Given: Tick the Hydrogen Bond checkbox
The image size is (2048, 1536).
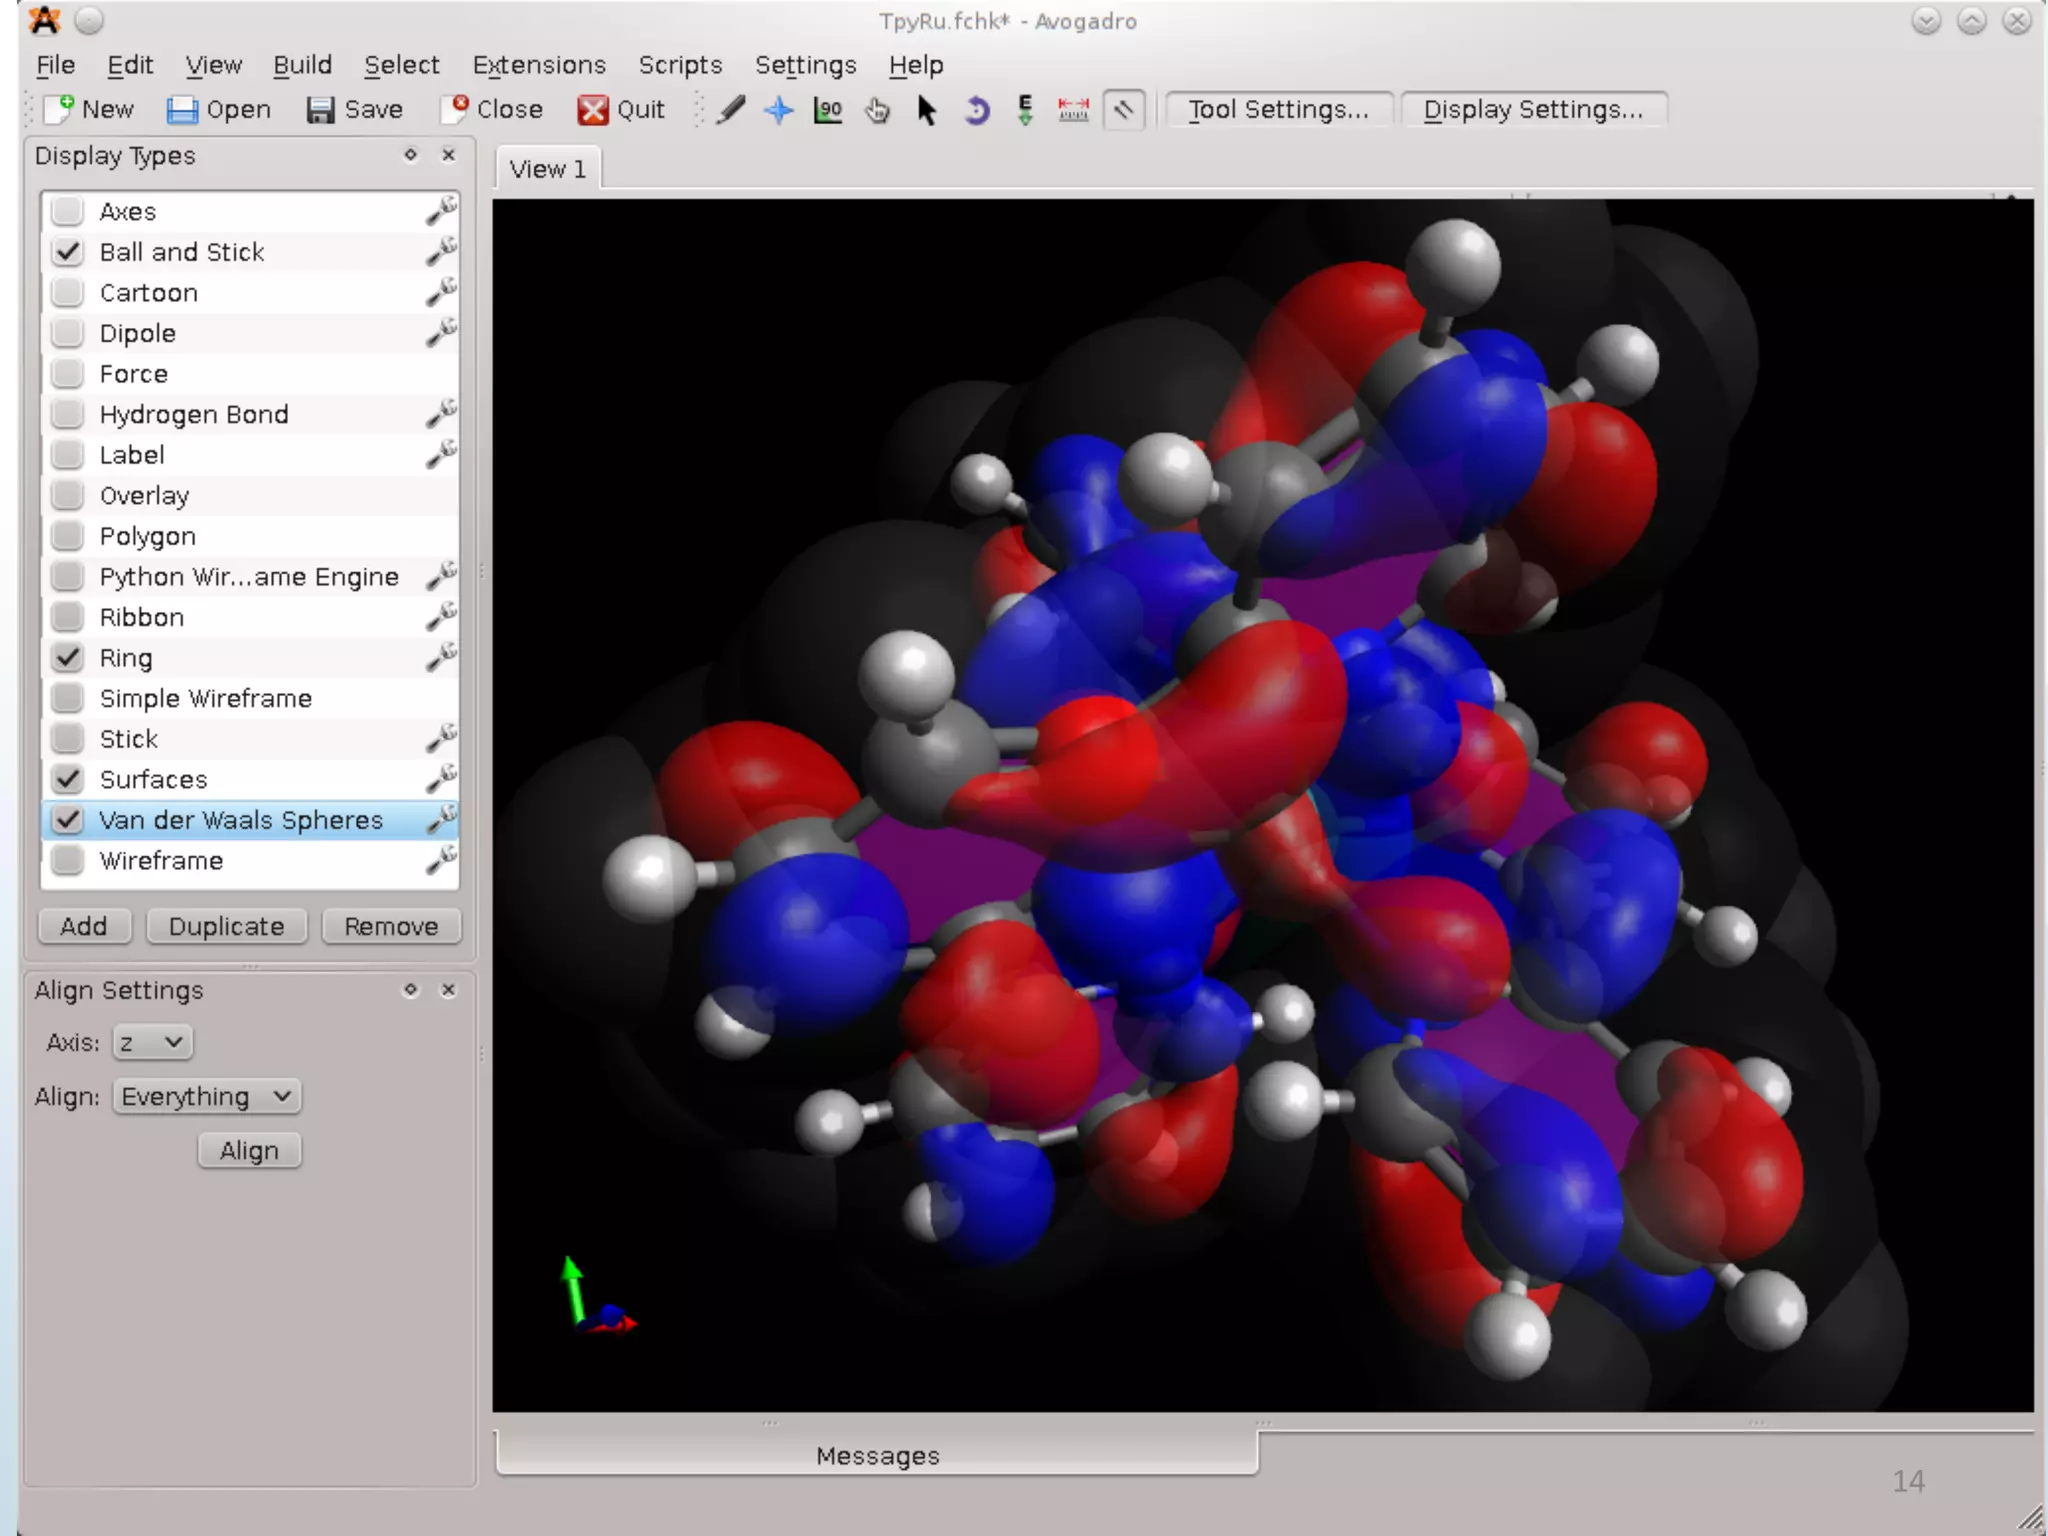Looking at the screenshot, I should click(x=68, y=414).
